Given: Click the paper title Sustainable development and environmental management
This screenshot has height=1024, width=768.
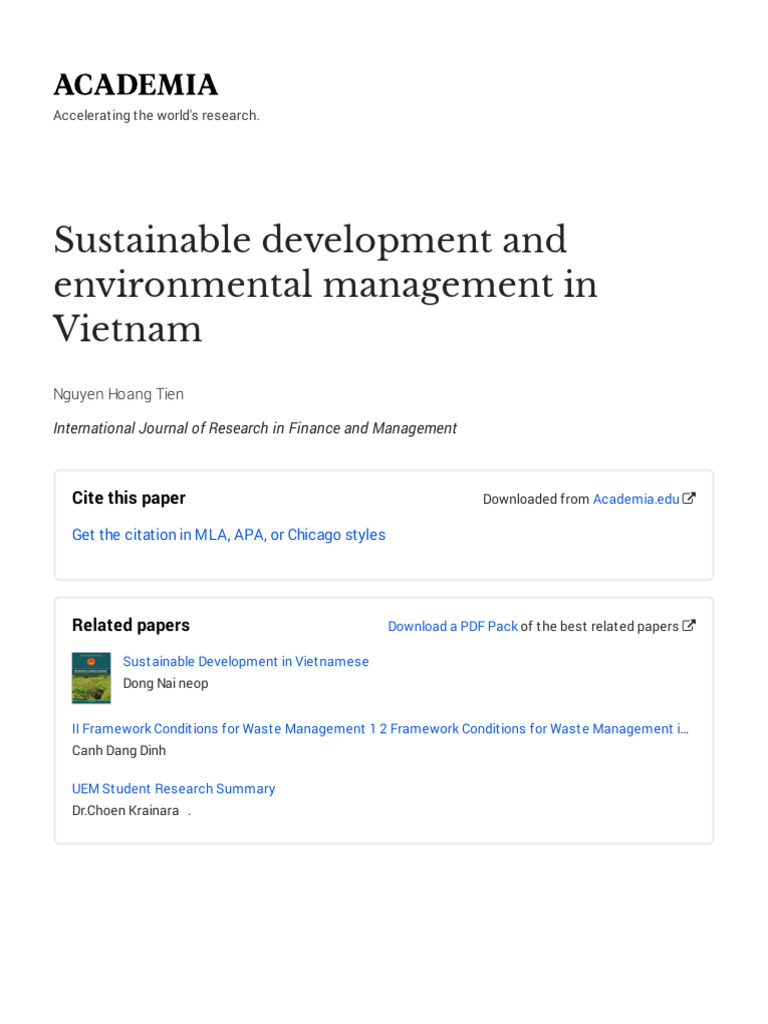Looking at the screenshot, I should coord(325,283).
